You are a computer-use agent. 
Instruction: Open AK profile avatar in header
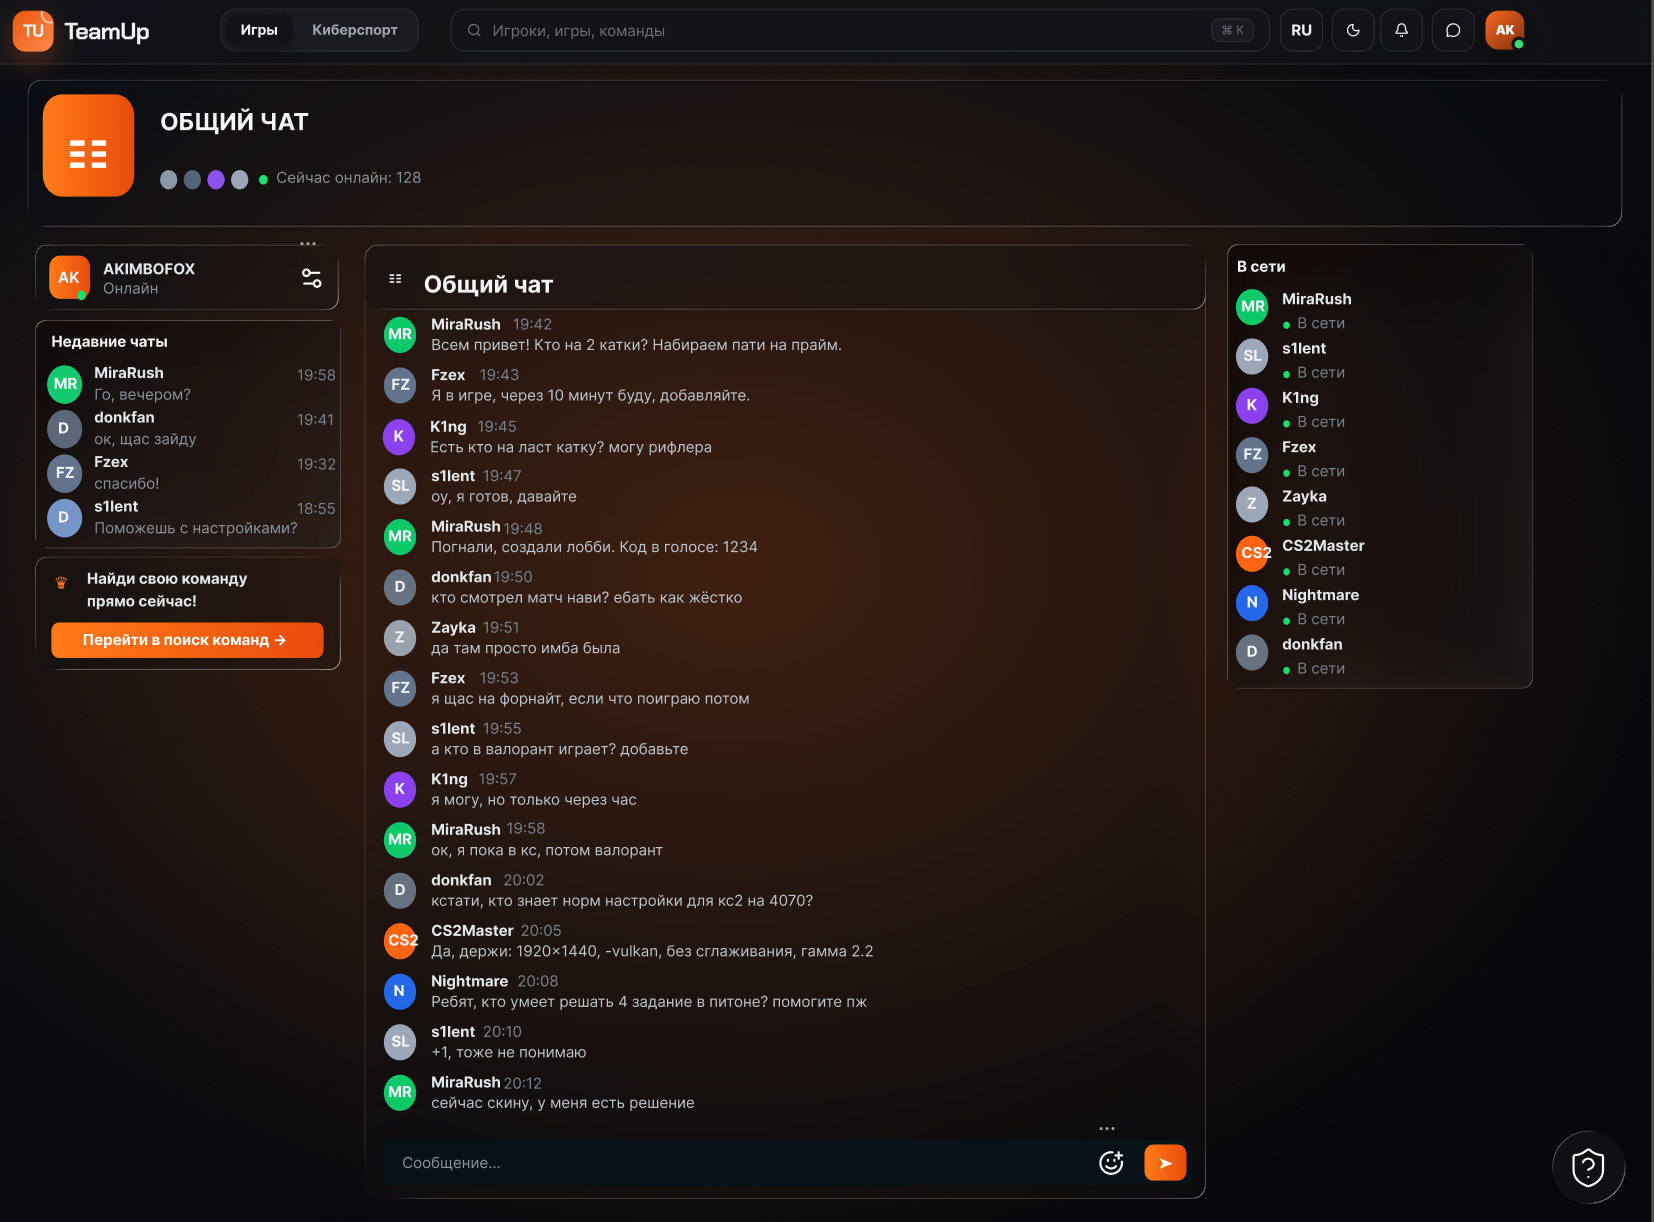(x=1505, y=30)
